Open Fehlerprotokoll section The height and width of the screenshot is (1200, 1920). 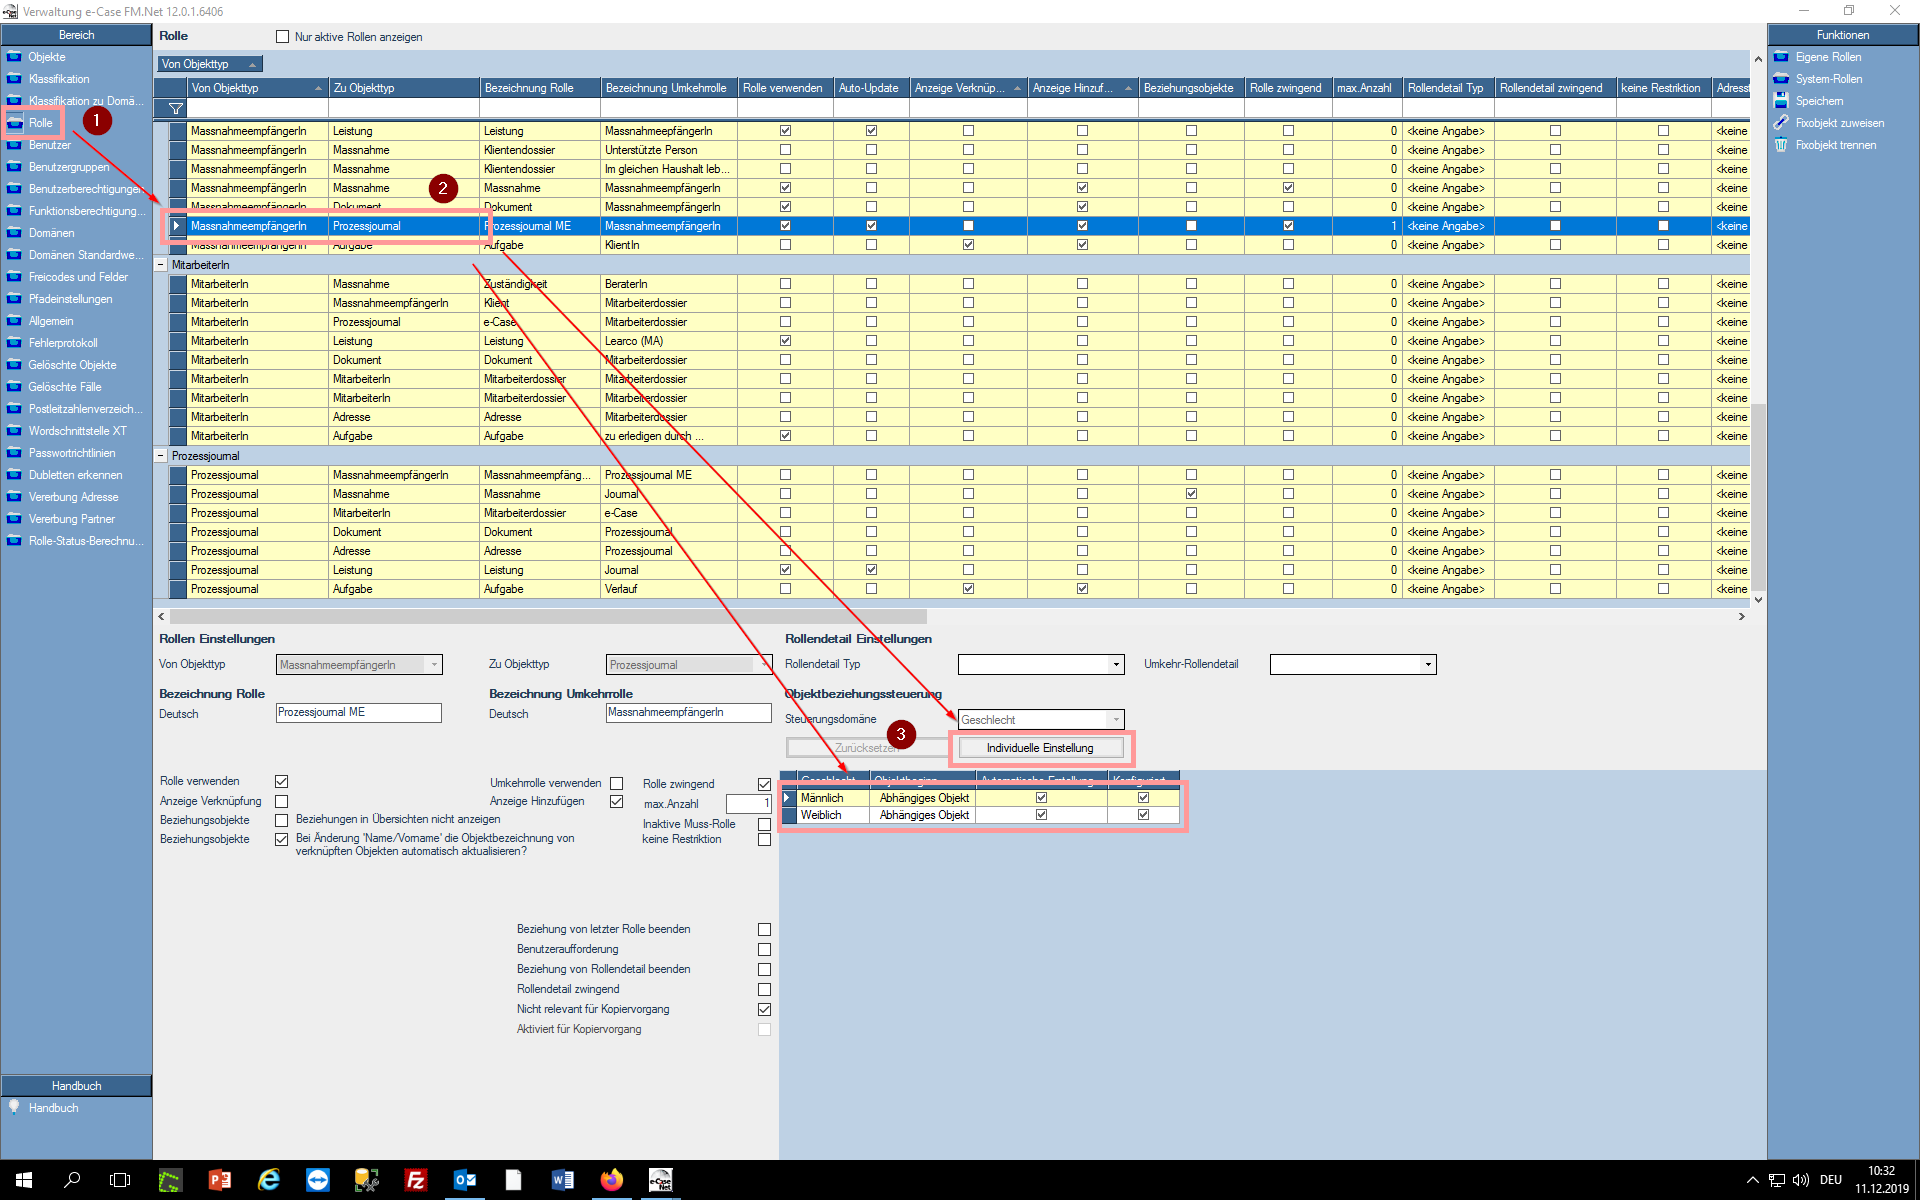click(x=63, y=343)
